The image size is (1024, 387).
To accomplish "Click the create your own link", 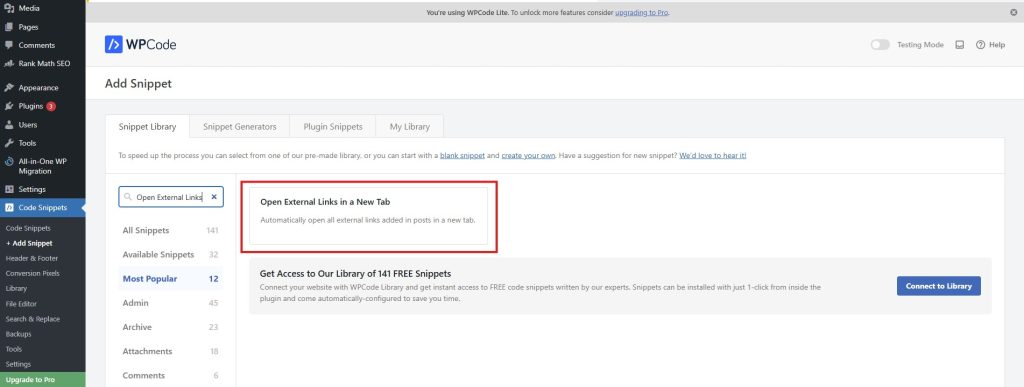I will pyautogui.click(x=528, y=156).
